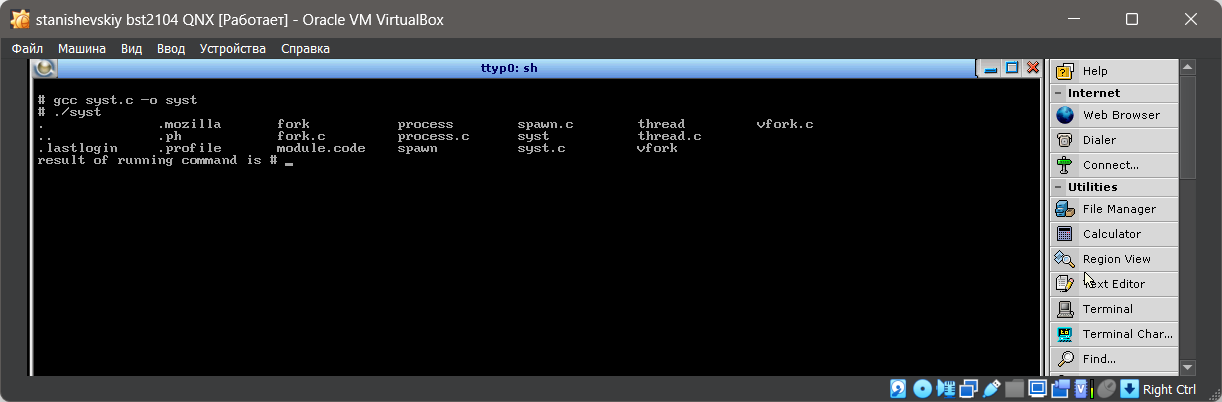This screenshot has width=1222, height=402.
Task: Collapse the Internet shelf section
Action: coord(1059,93)
